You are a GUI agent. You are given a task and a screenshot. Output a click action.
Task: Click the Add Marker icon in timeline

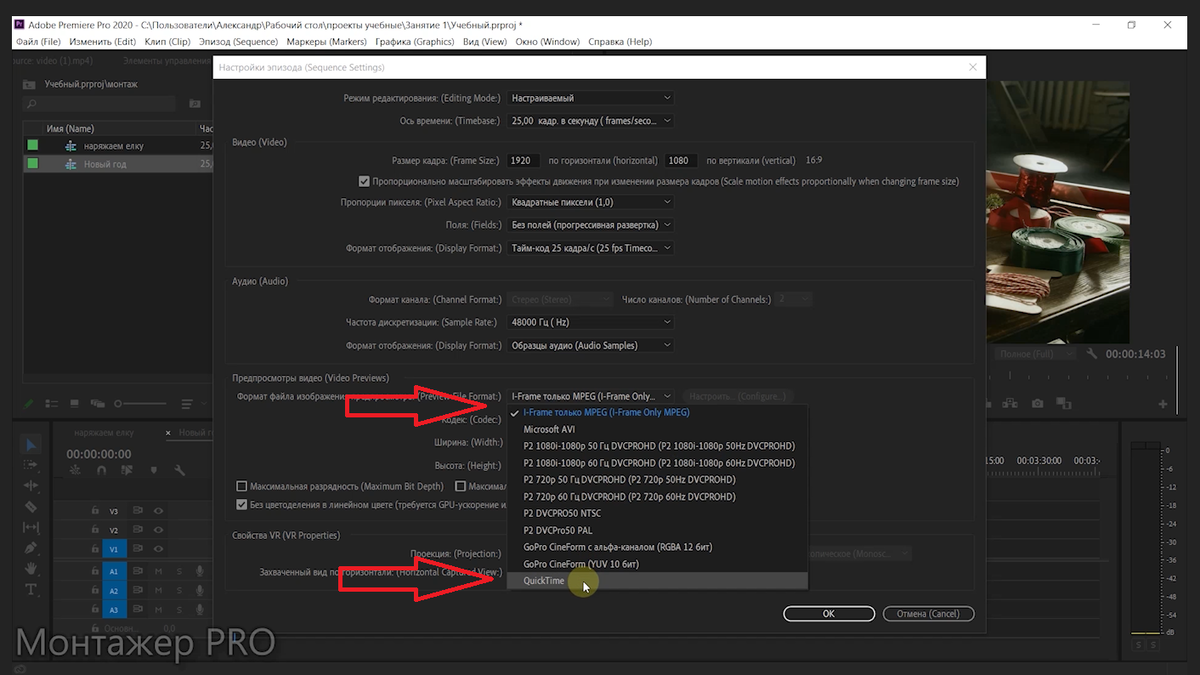click(x=153, y=470)
